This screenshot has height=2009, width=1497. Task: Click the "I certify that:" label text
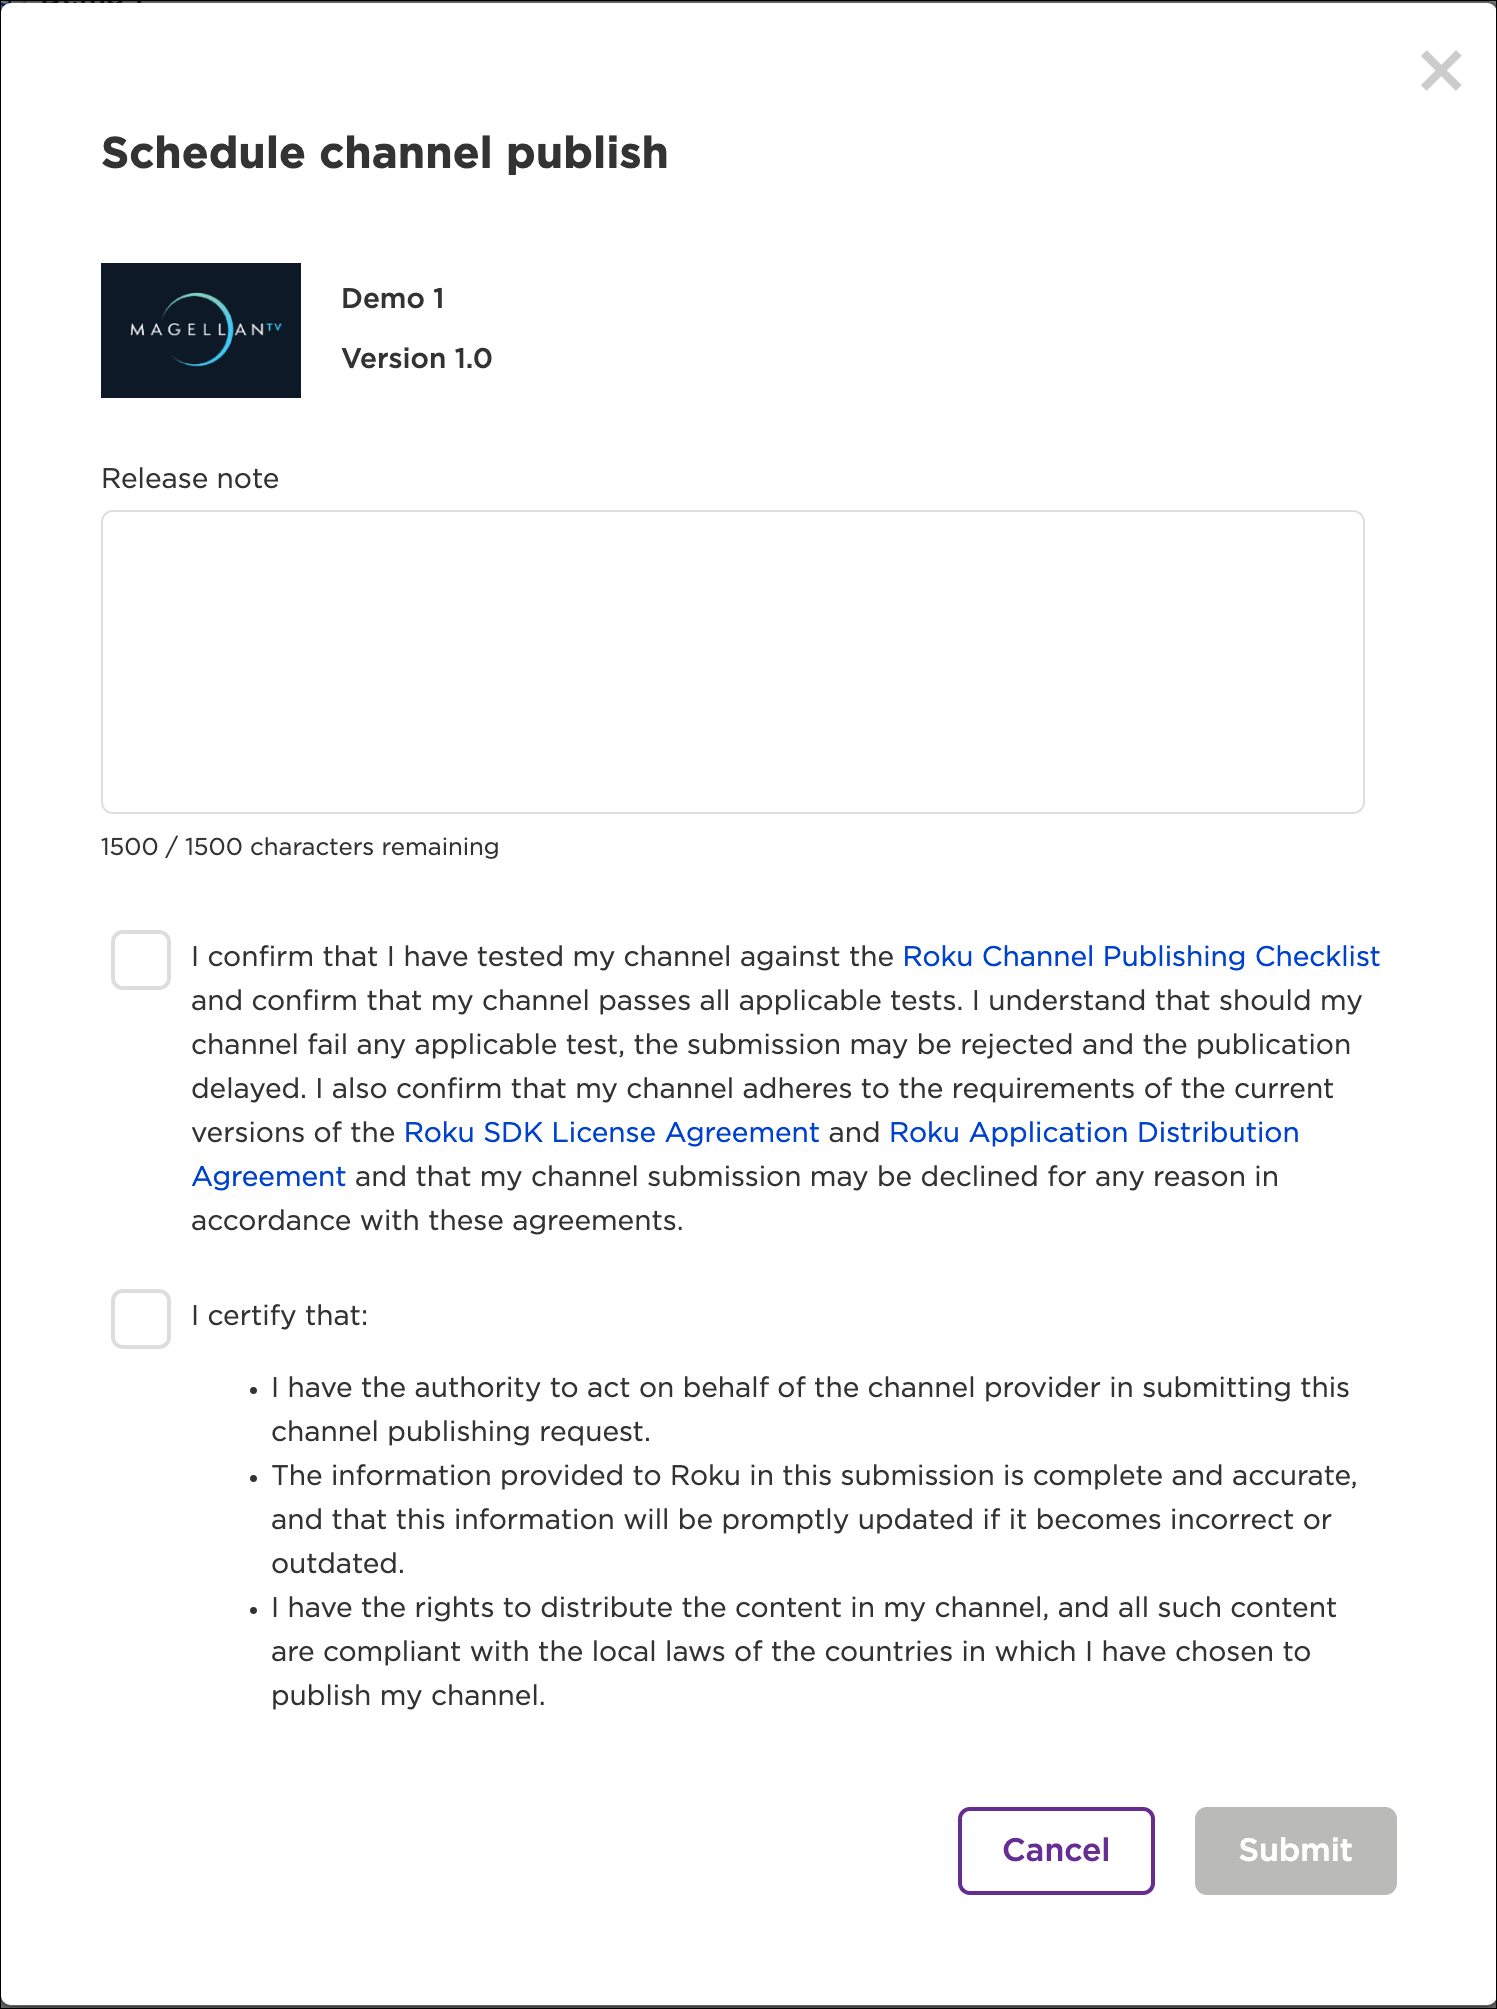280,1316
